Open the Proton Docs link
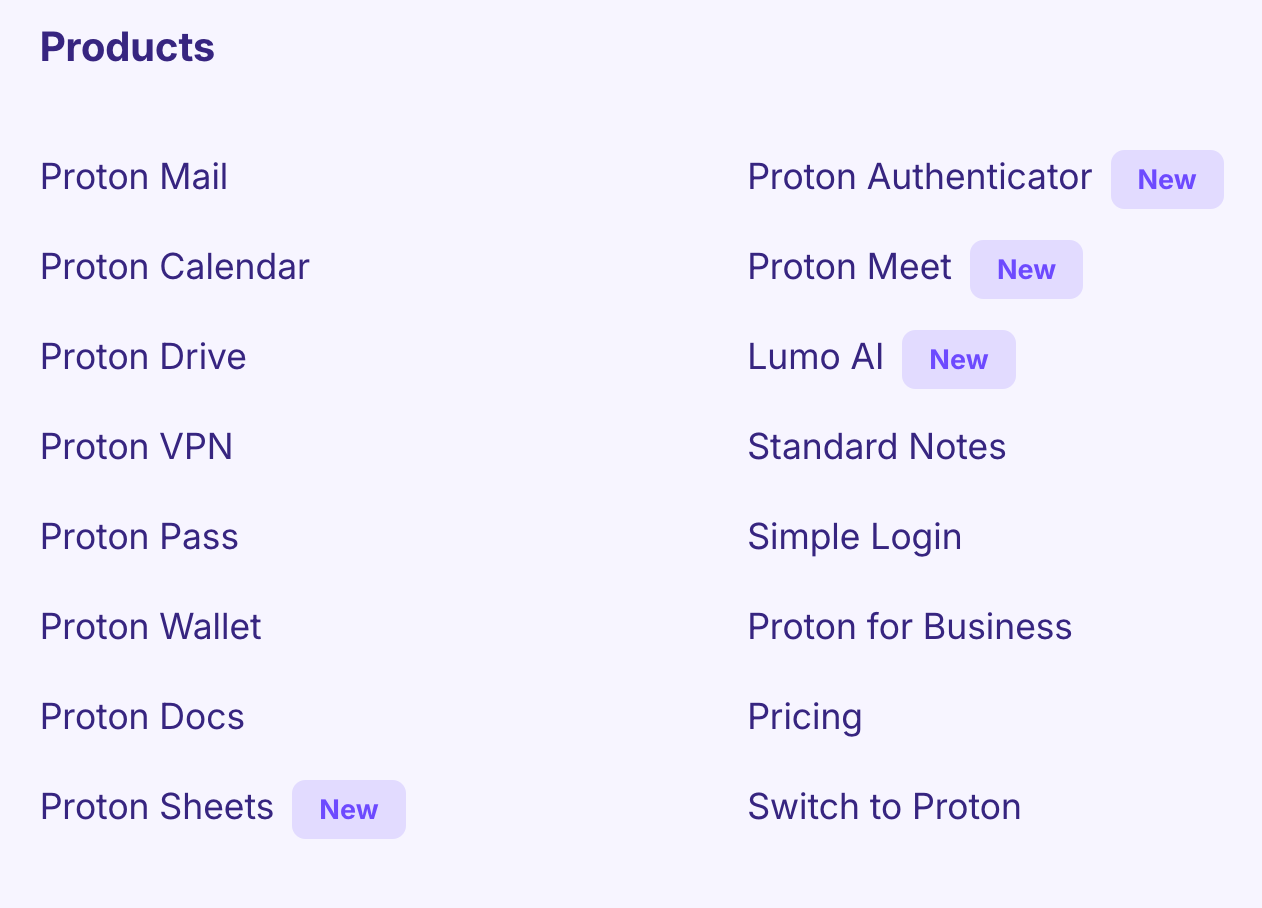 (142, 718)
